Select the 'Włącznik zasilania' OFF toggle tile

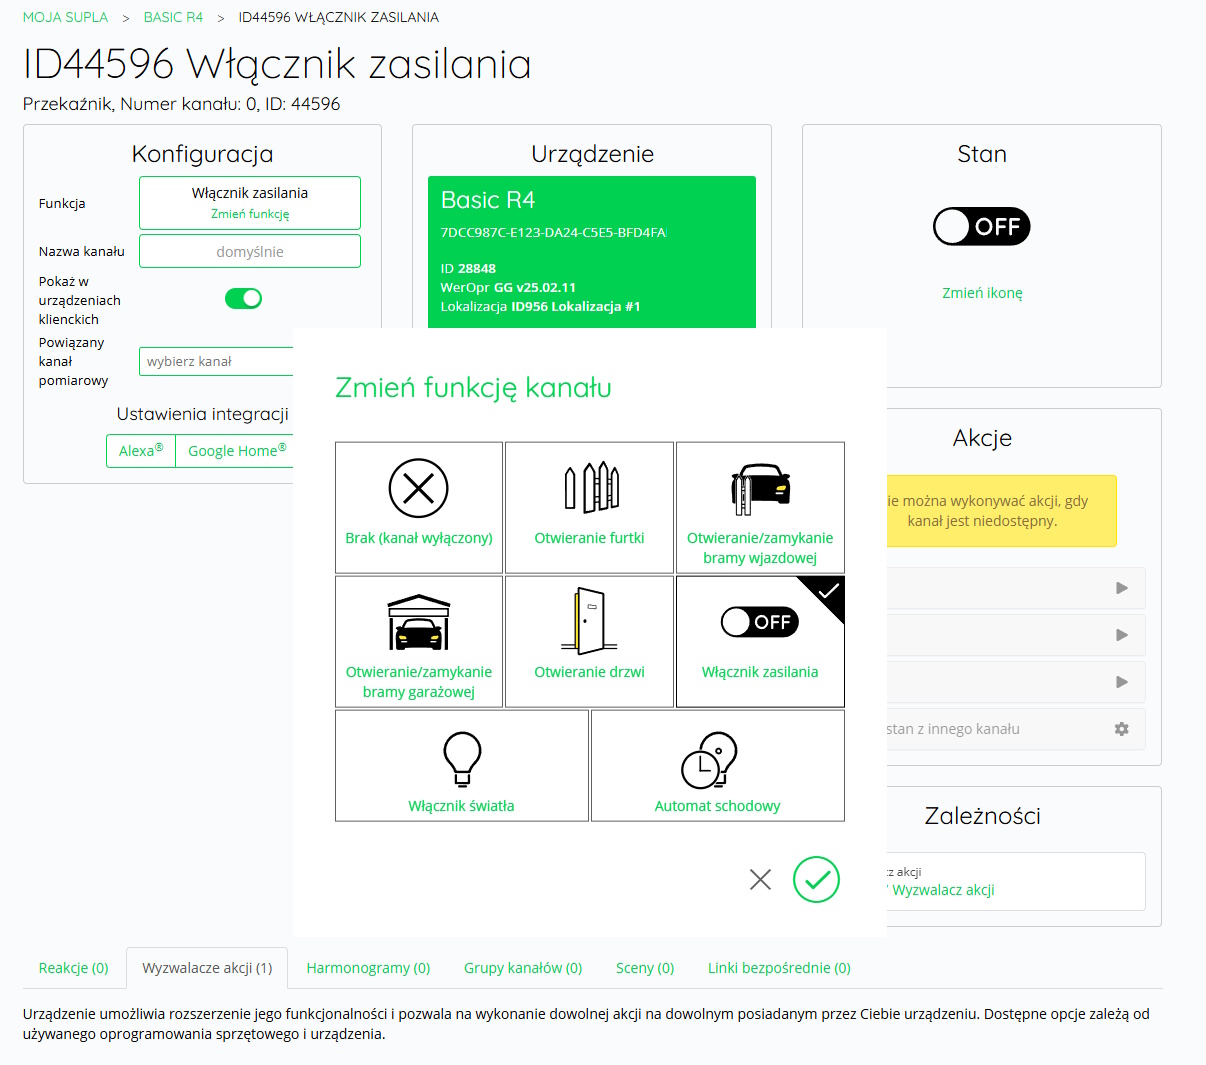click(760, 622)
